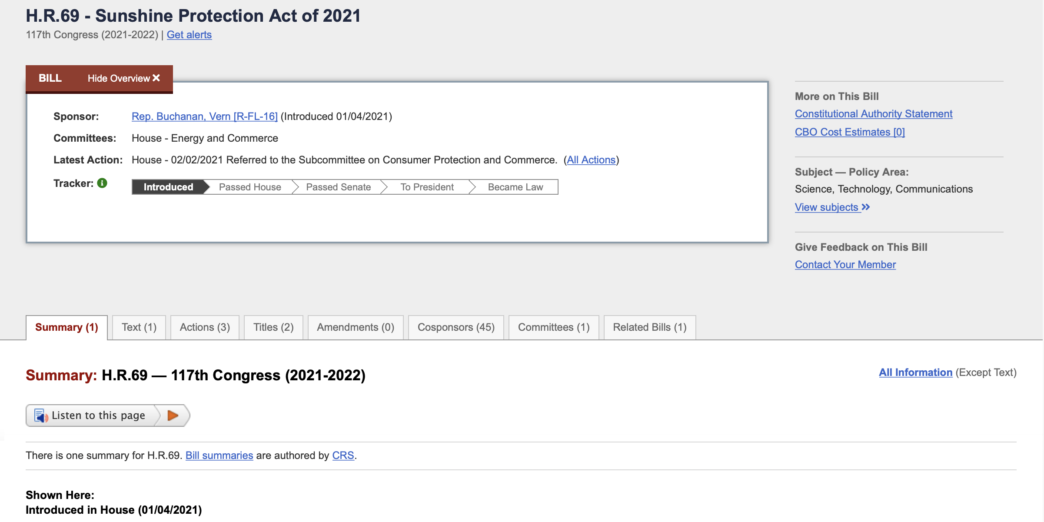Open the All Actions link

tap(591, 160)
